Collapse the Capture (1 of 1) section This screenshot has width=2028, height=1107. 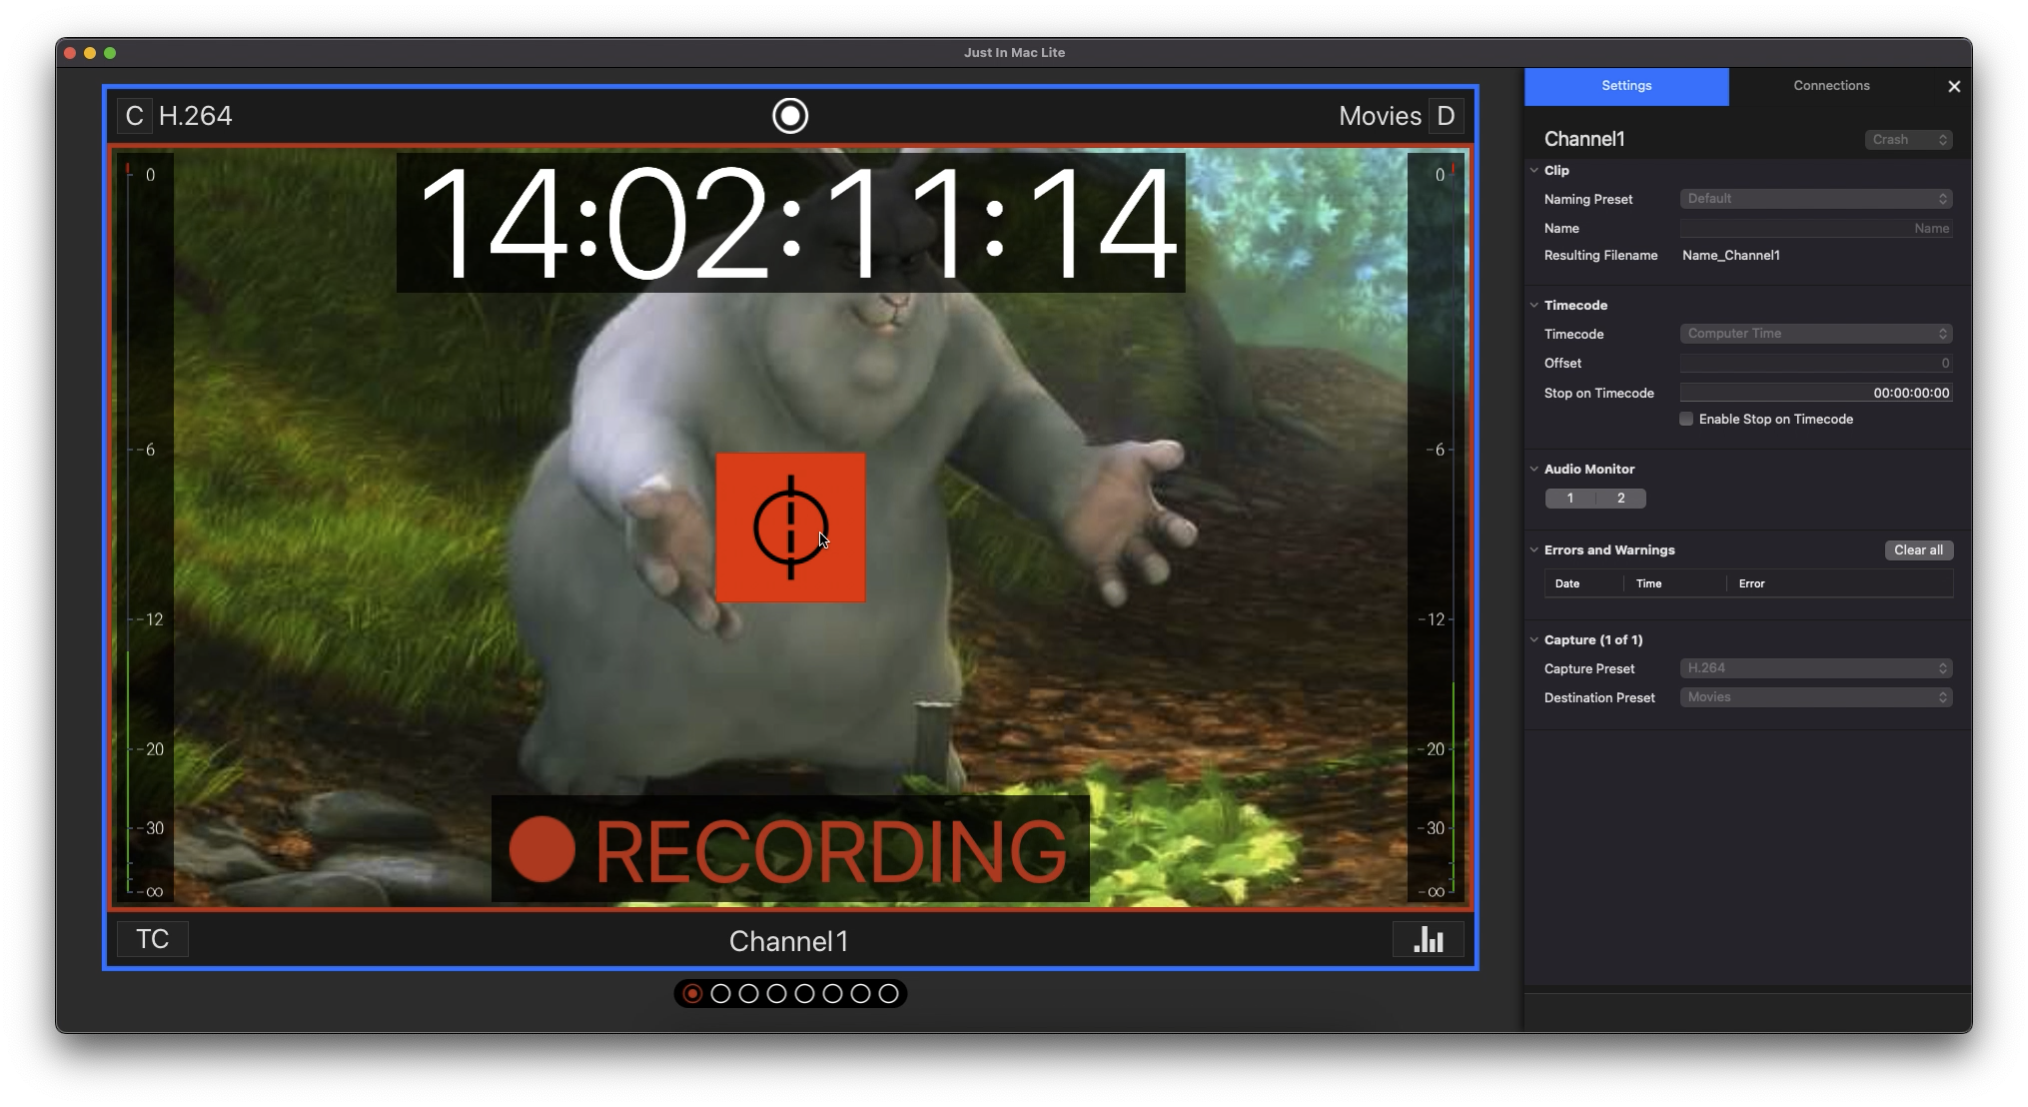coord(1534,640)
